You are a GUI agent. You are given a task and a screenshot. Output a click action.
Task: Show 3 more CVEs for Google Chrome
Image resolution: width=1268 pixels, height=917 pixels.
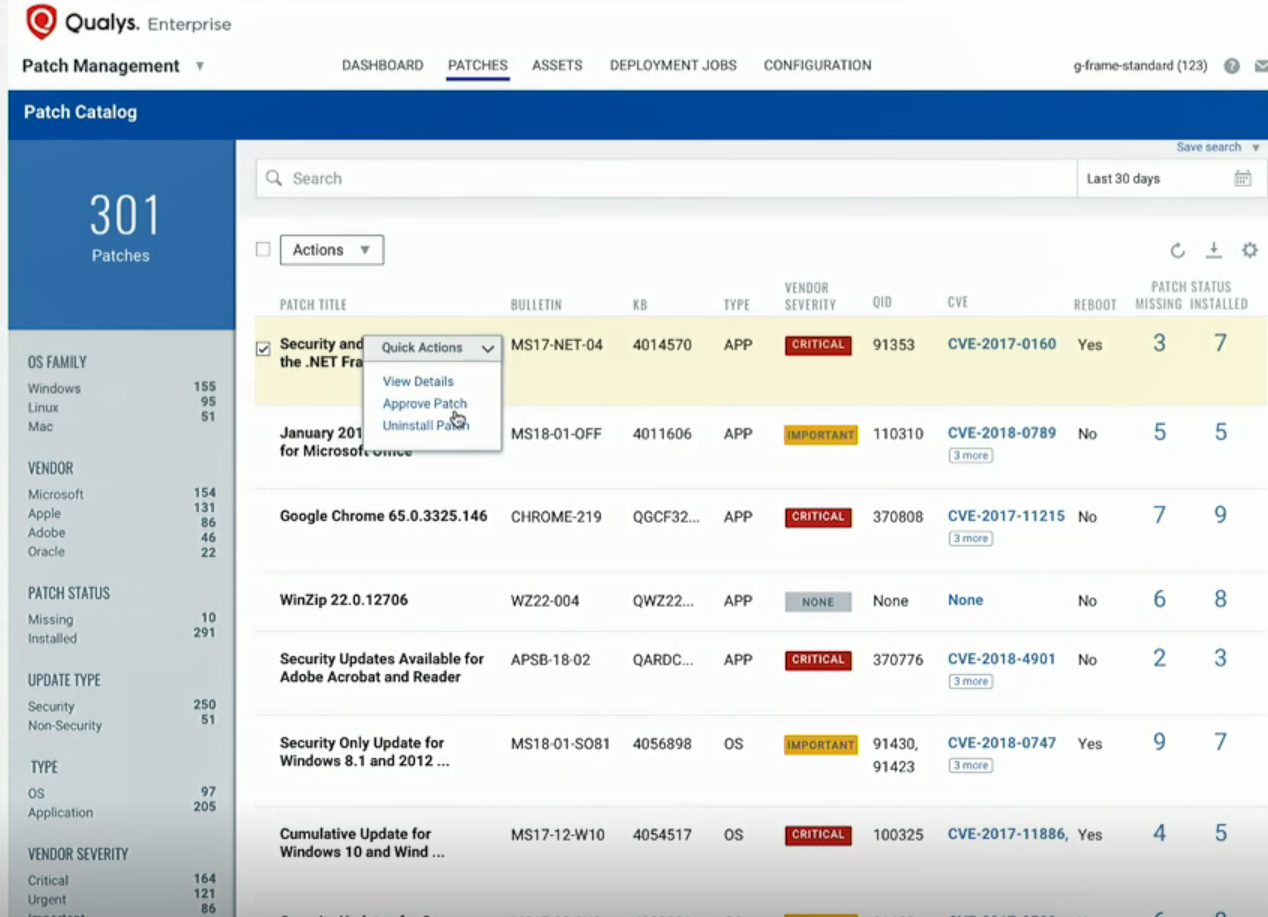(x=970, y=539)
